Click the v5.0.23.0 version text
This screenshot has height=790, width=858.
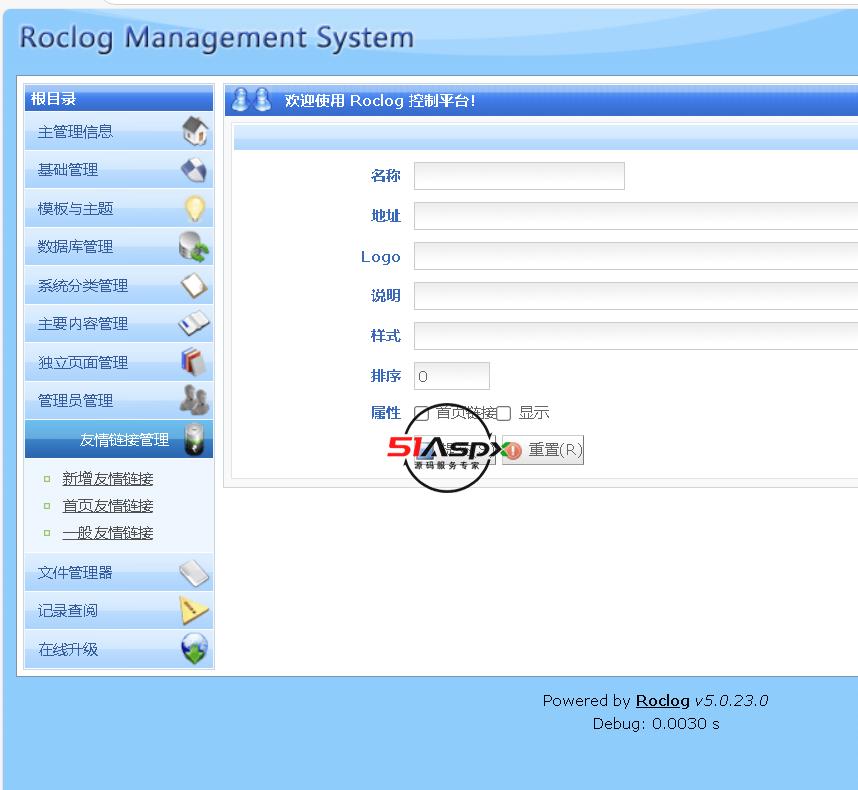[731, 701]
